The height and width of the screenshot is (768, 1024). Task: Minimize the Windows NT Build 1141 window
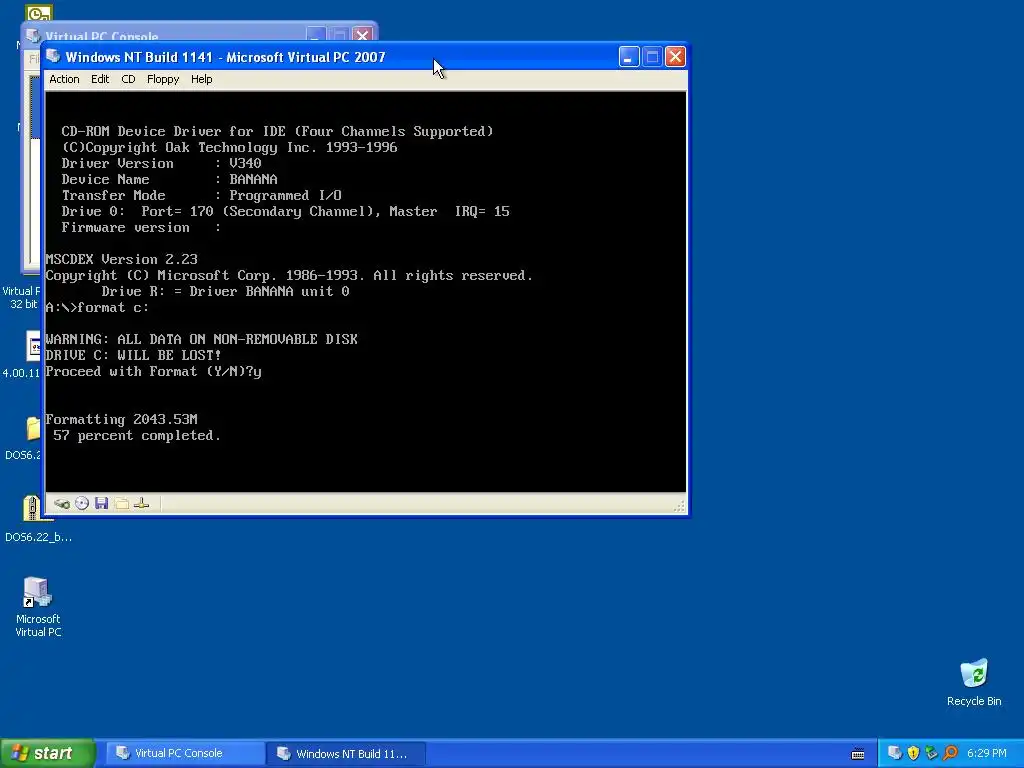click(628, 57)
